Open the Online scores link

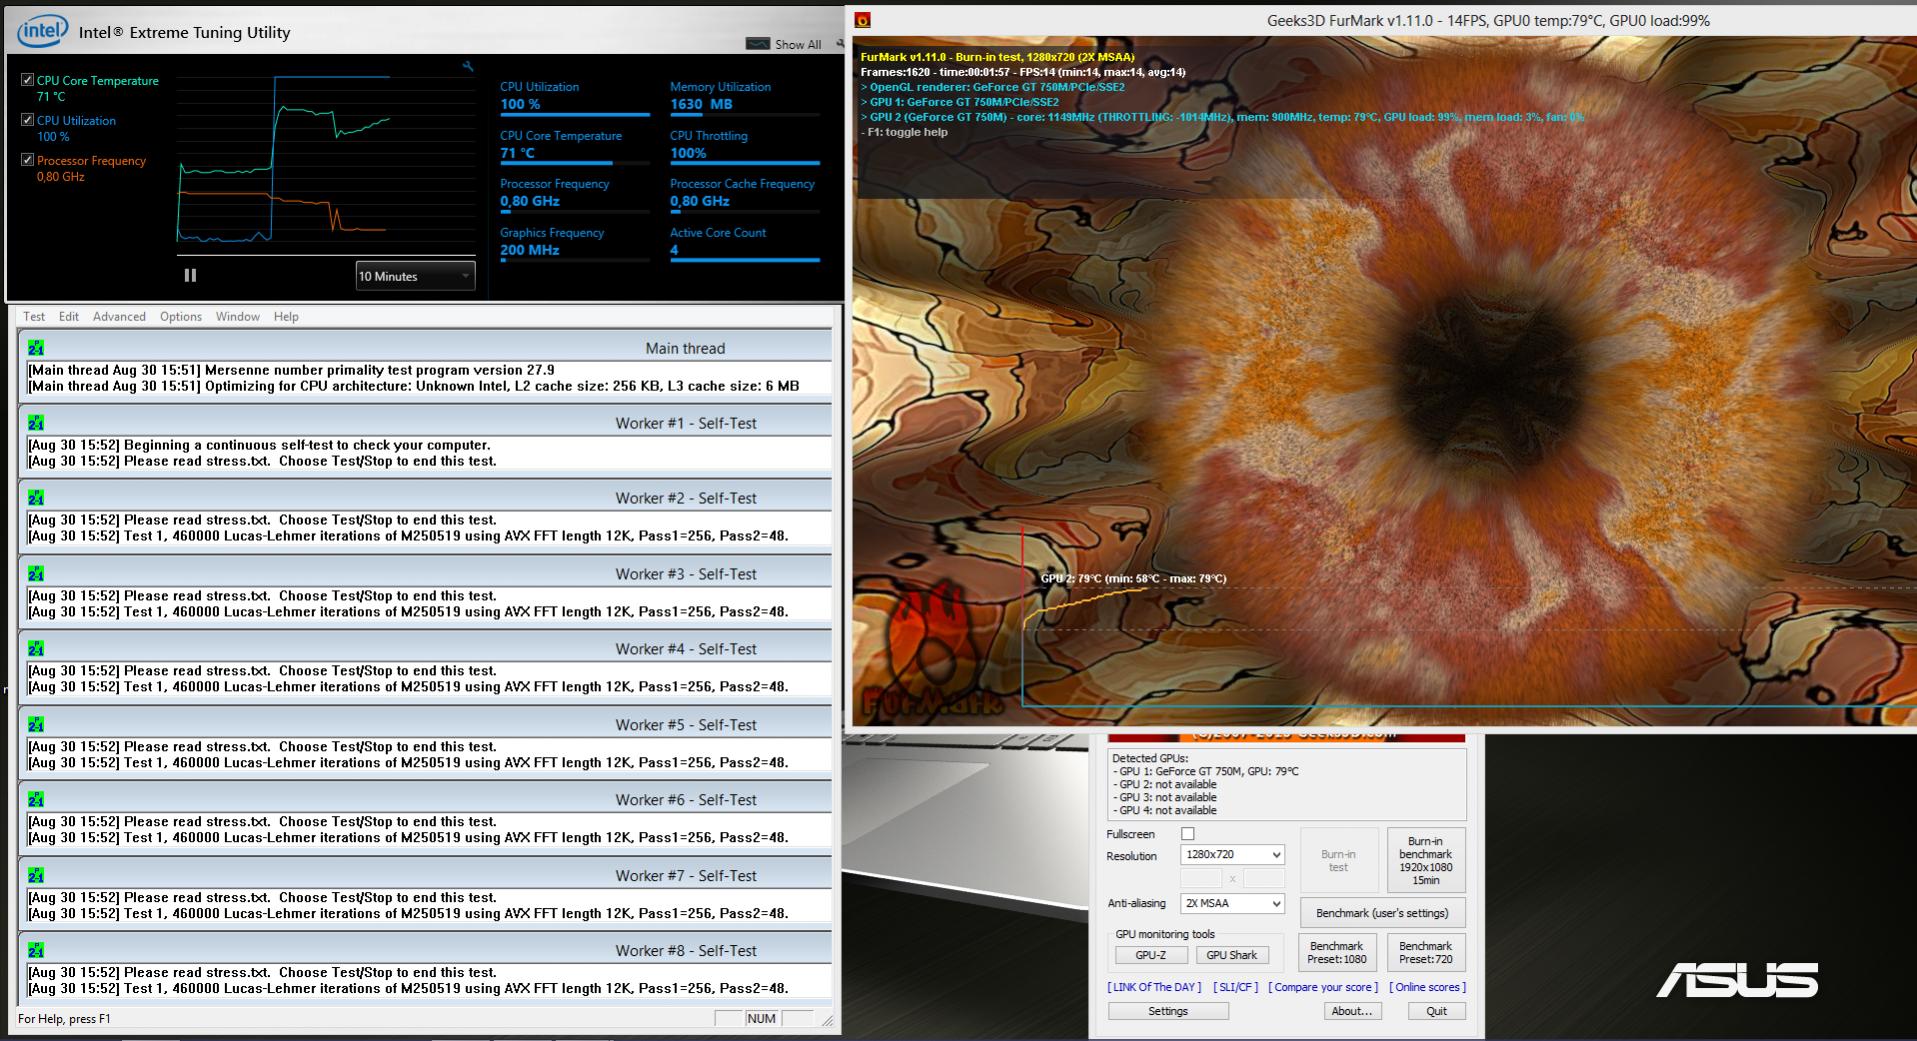1427,987
